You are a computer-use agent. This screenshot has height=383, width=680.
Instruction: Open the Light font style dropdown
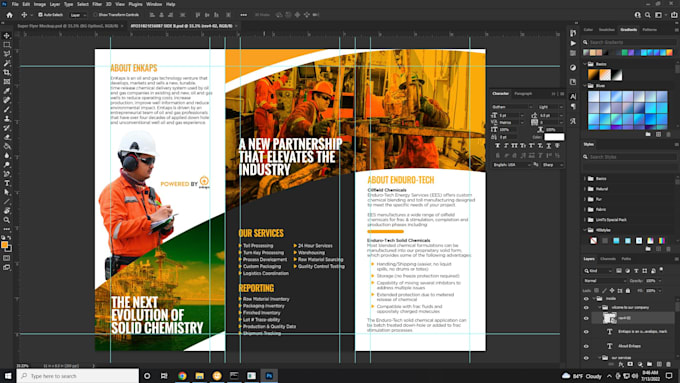tap(550, 107)
